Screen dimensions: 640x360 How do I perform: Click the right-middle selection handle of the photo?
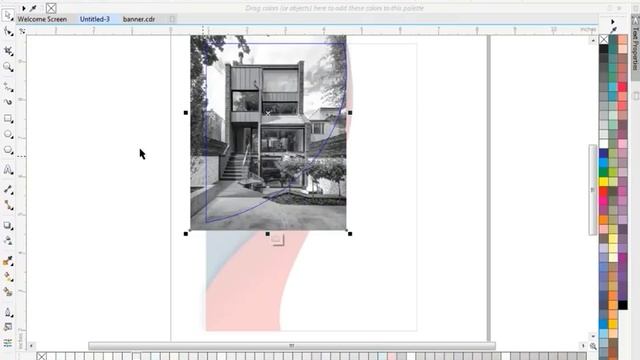pyautogui.click(x=350, y=113)
